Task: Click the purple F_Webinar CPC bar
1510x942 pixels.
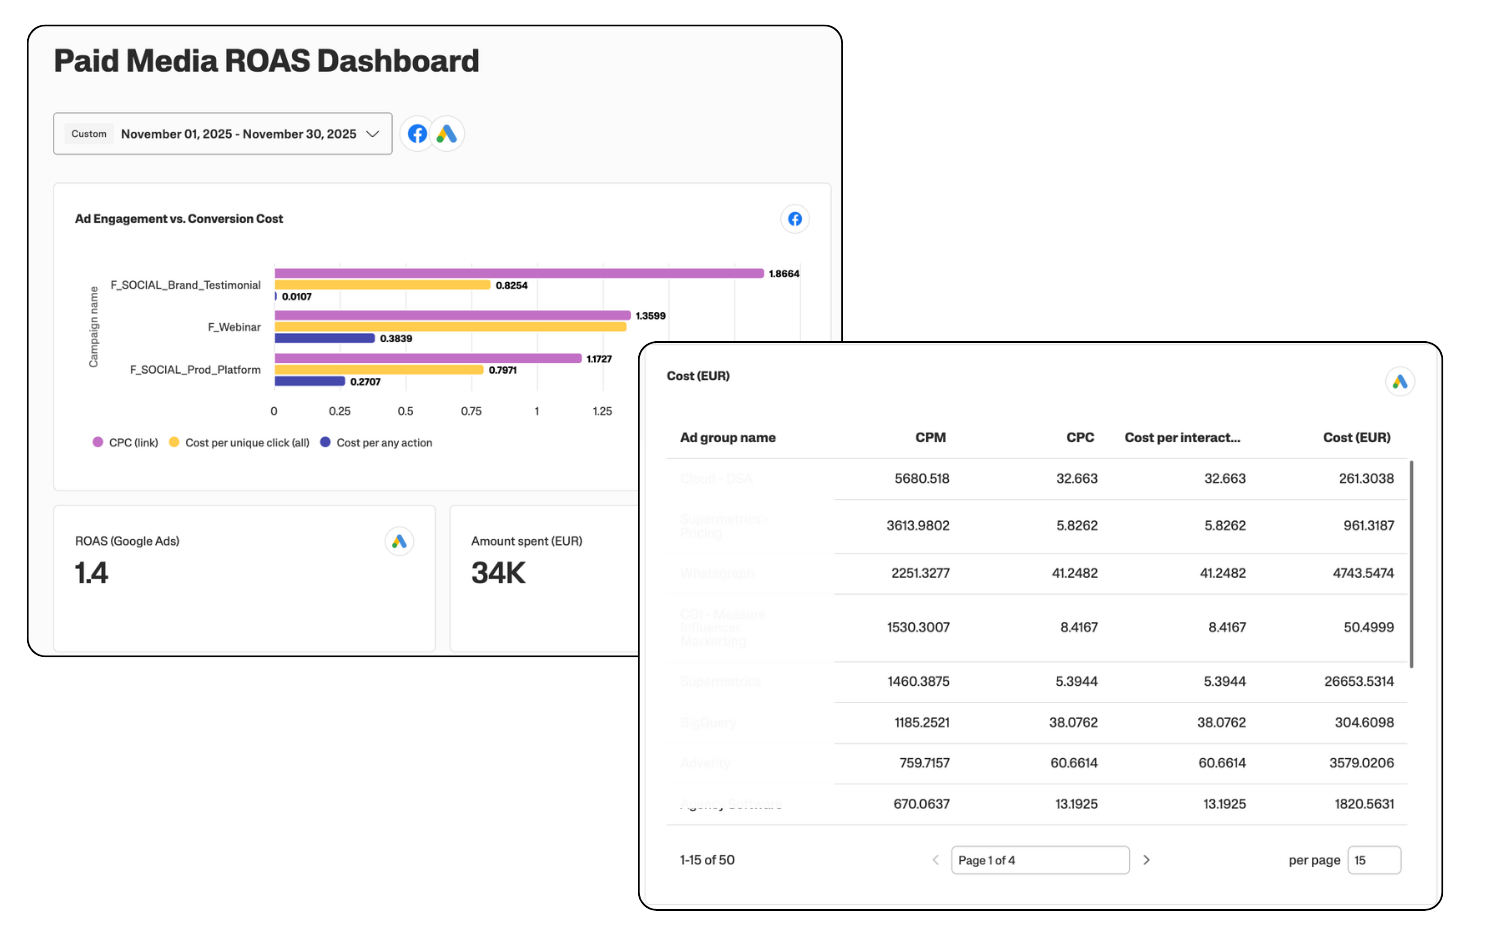Action: coord(452,316)
